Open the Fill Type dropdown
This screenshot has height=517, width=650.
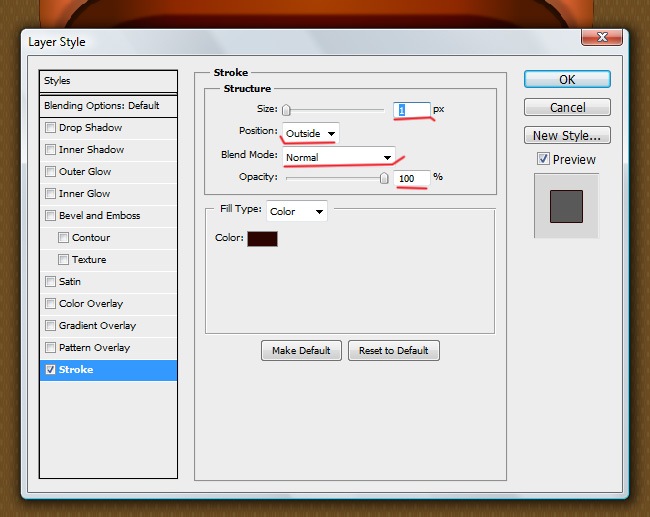pos(296,211)
